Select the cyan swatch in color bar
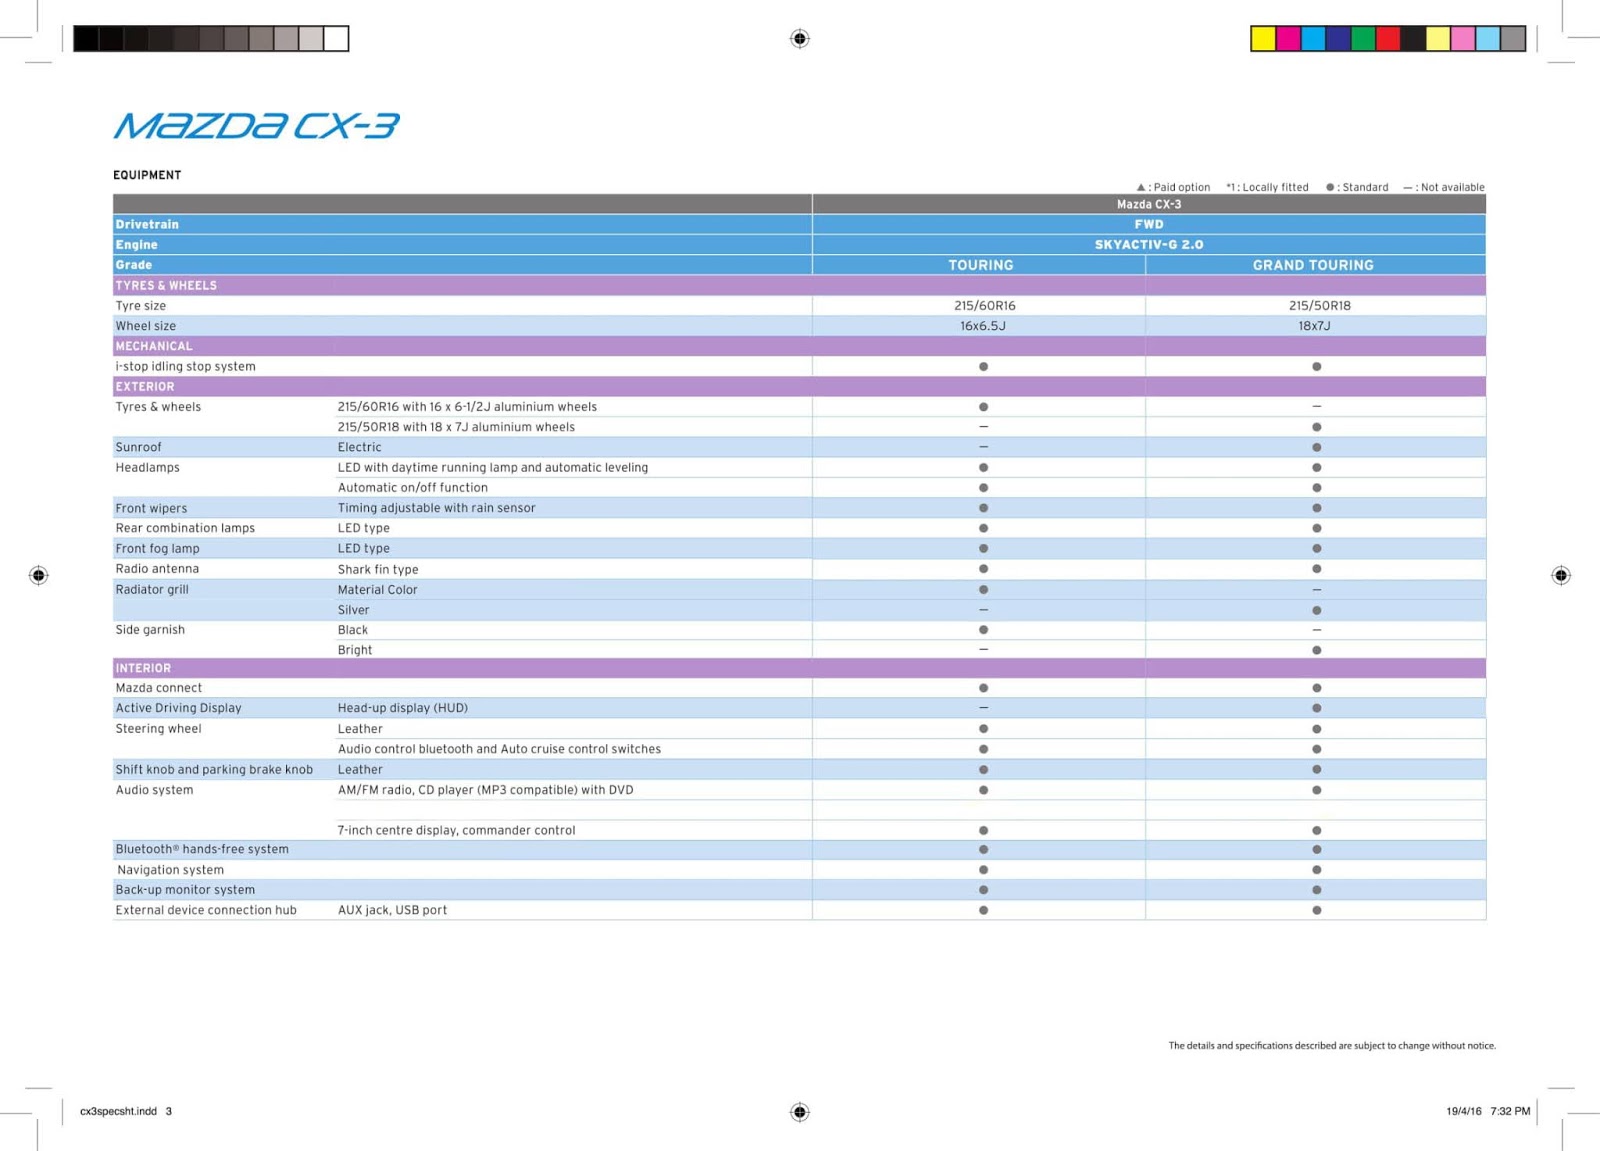 click(x=1313, y=39)
